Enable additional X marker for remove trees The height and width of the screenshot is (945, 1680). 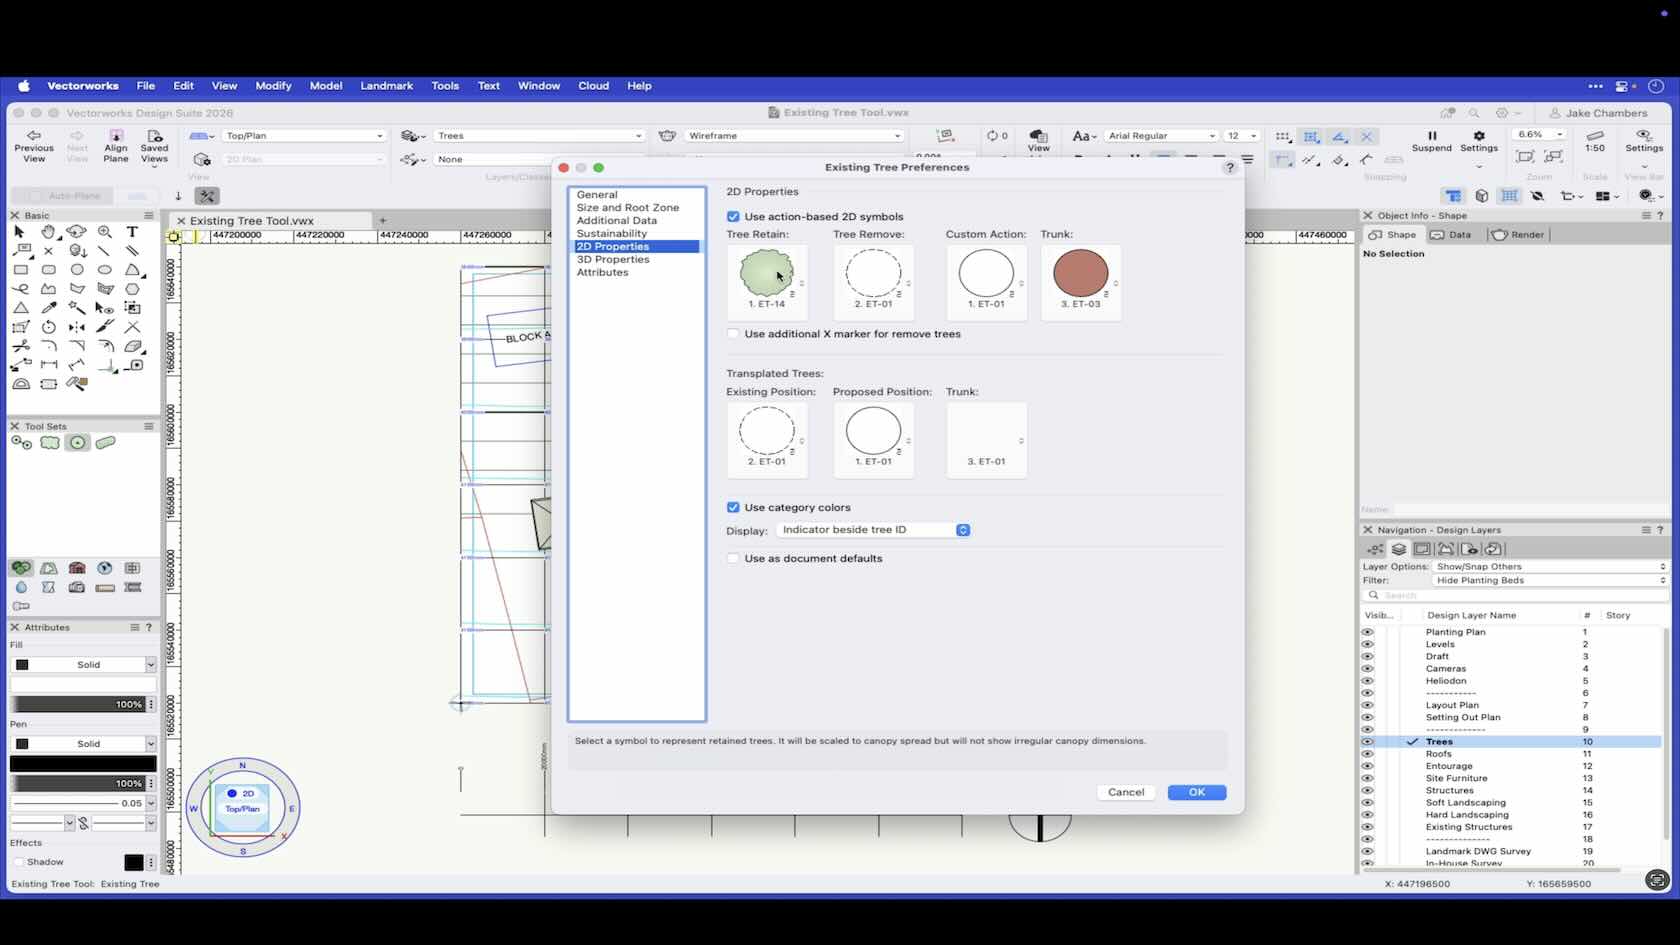tap(733, 334)
